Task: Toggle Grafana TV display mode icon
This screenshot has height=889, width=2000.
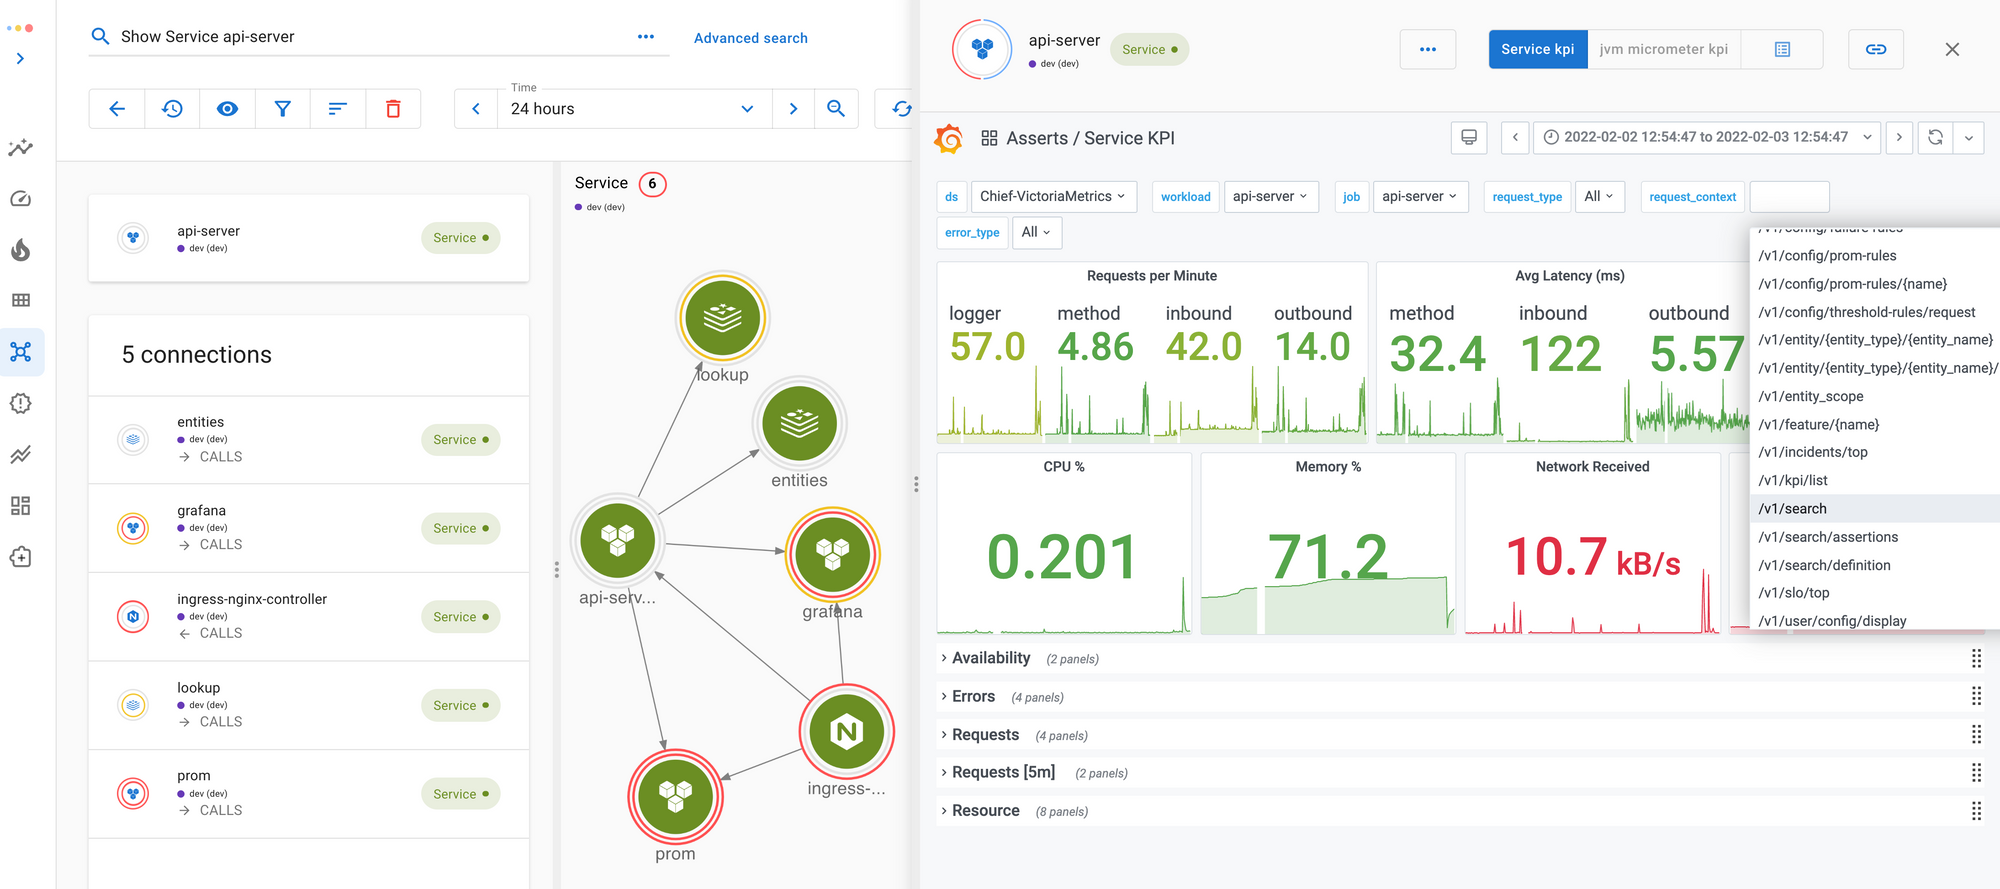Action: coord(1468,138)
